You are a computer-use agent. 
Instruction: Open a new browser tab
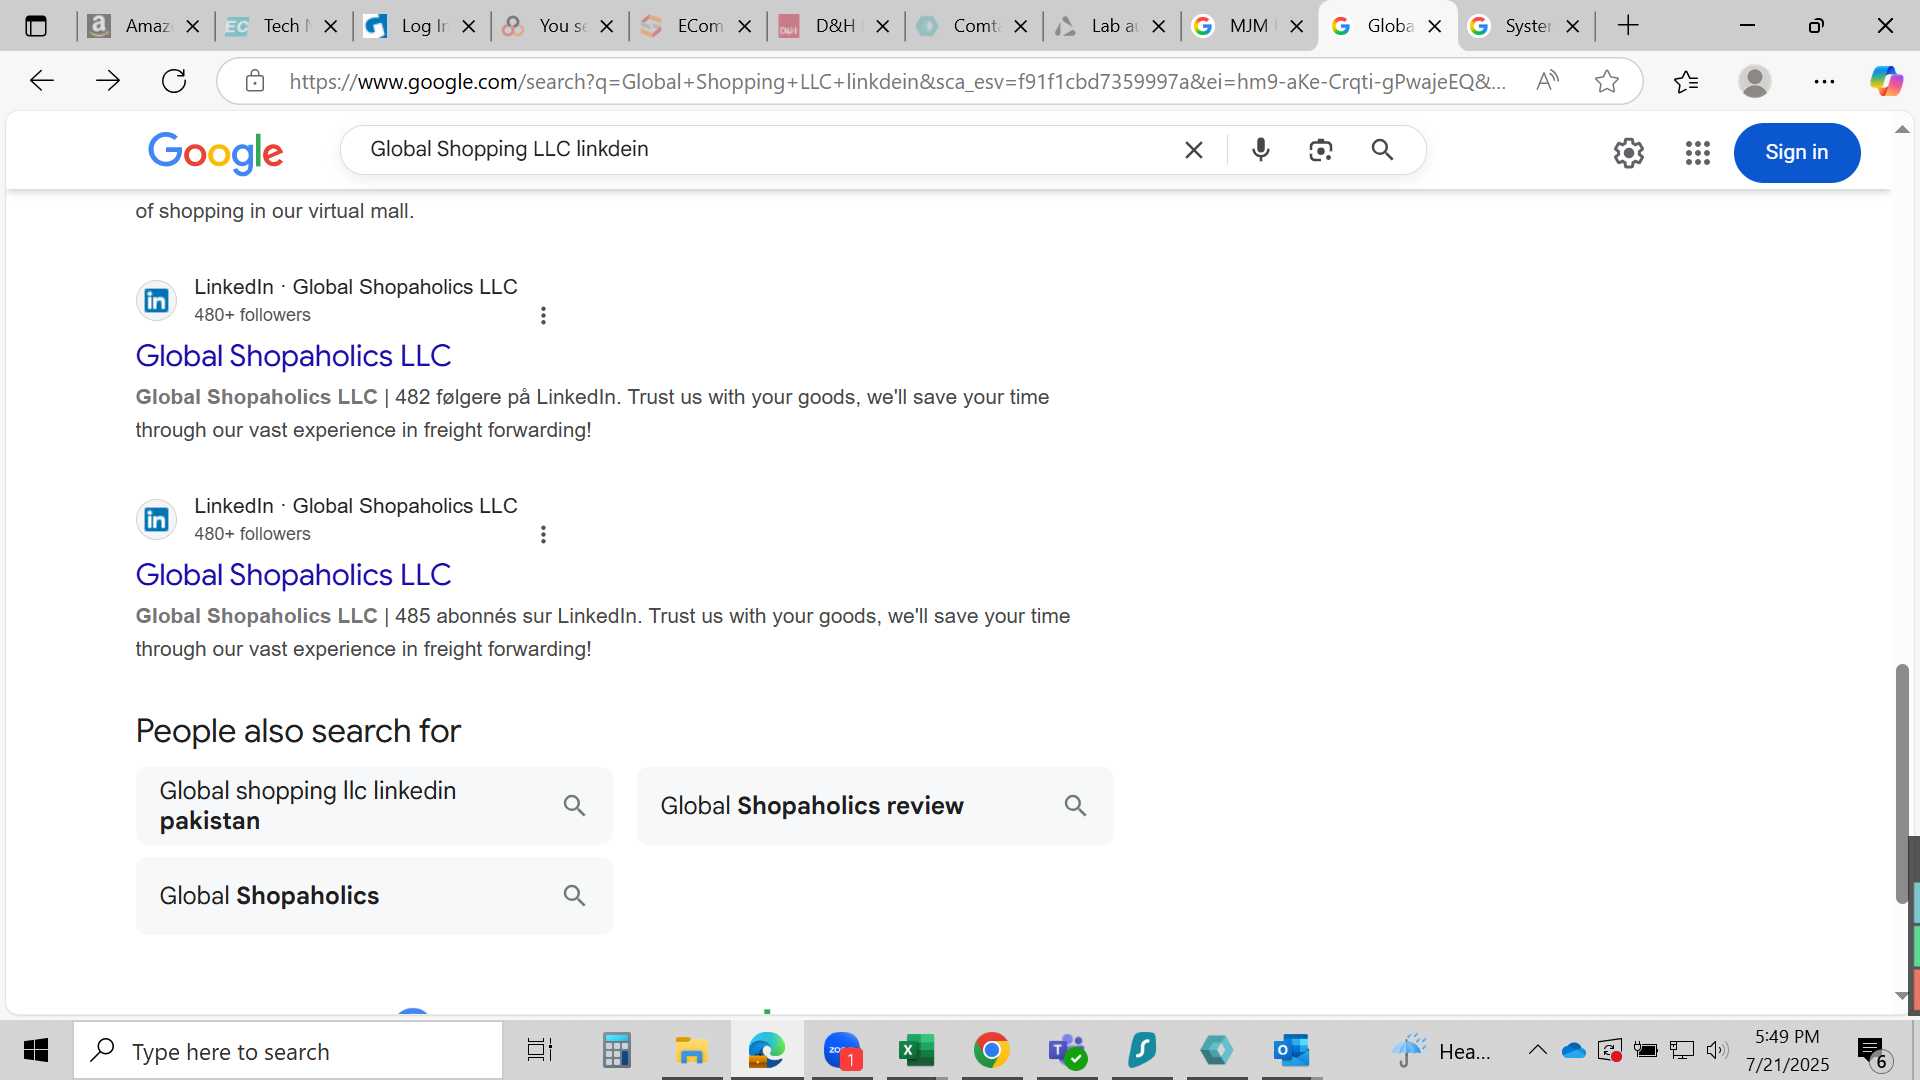click(1628, 26)
